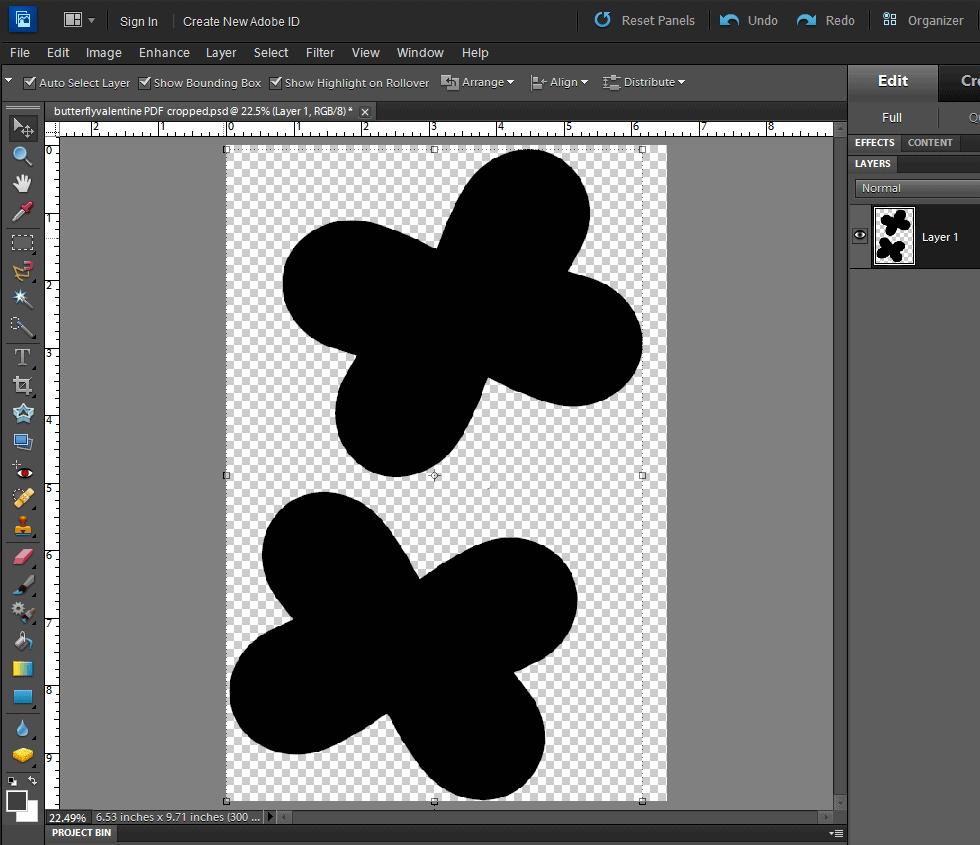Switch to the Content tab
The image size is (980, 845).
pyautogui.click(x=930, y=143)
